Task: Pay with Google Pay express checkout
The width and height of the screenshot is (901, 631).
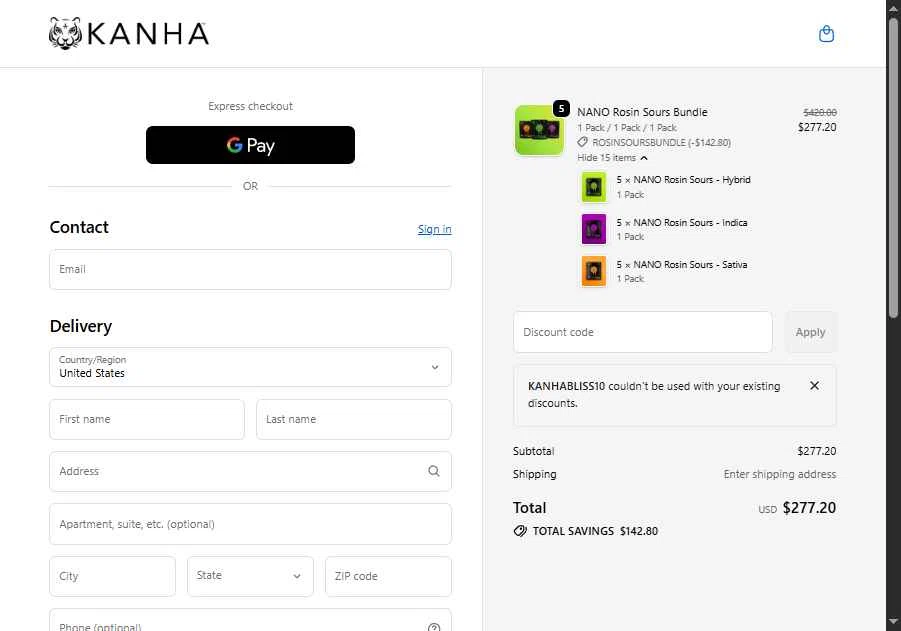Action: [250, 145]
